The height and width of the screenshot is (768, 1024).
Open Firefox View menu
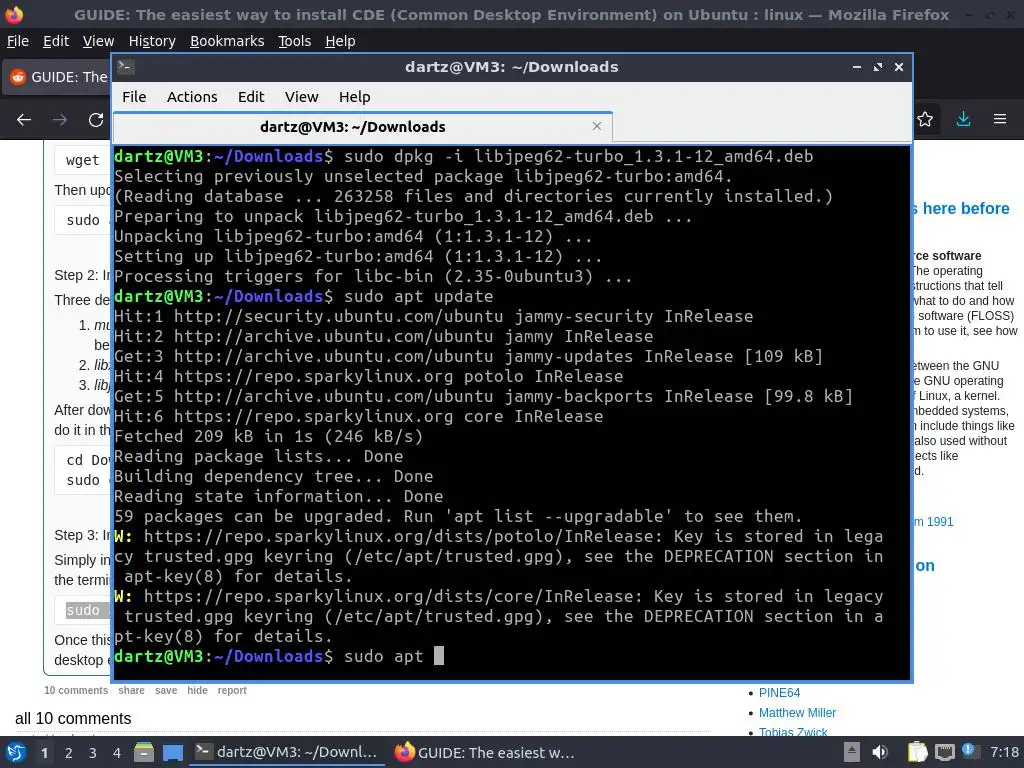click(x=98, y=41)
